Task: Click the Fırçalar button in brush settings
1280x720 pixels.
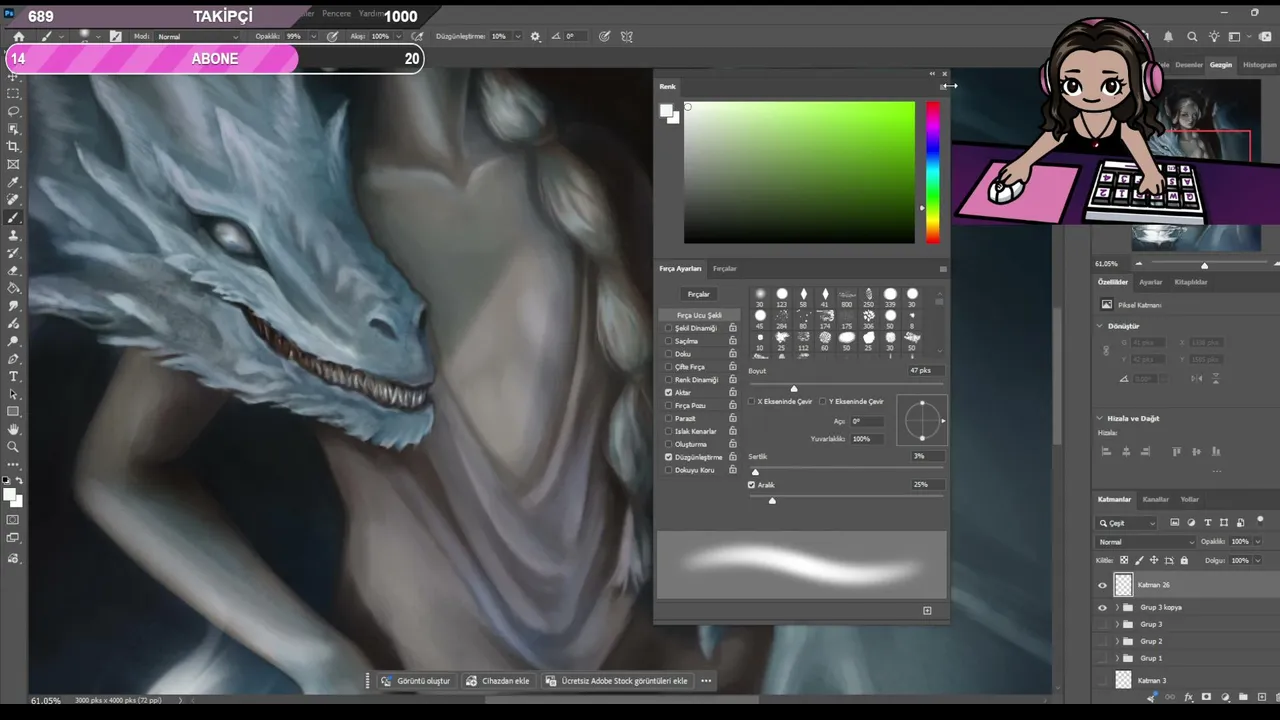Action: (699, 294)
